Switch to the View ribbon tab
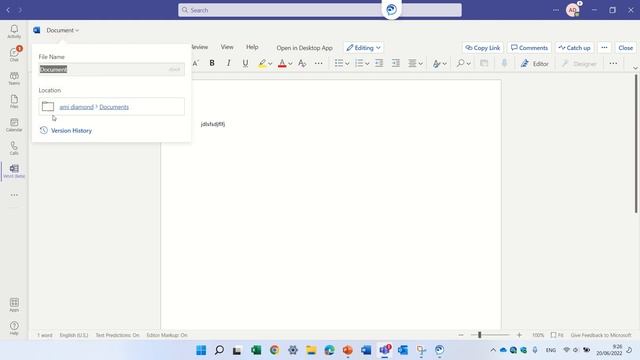The image size is (640, 360). tap(227, 47)
